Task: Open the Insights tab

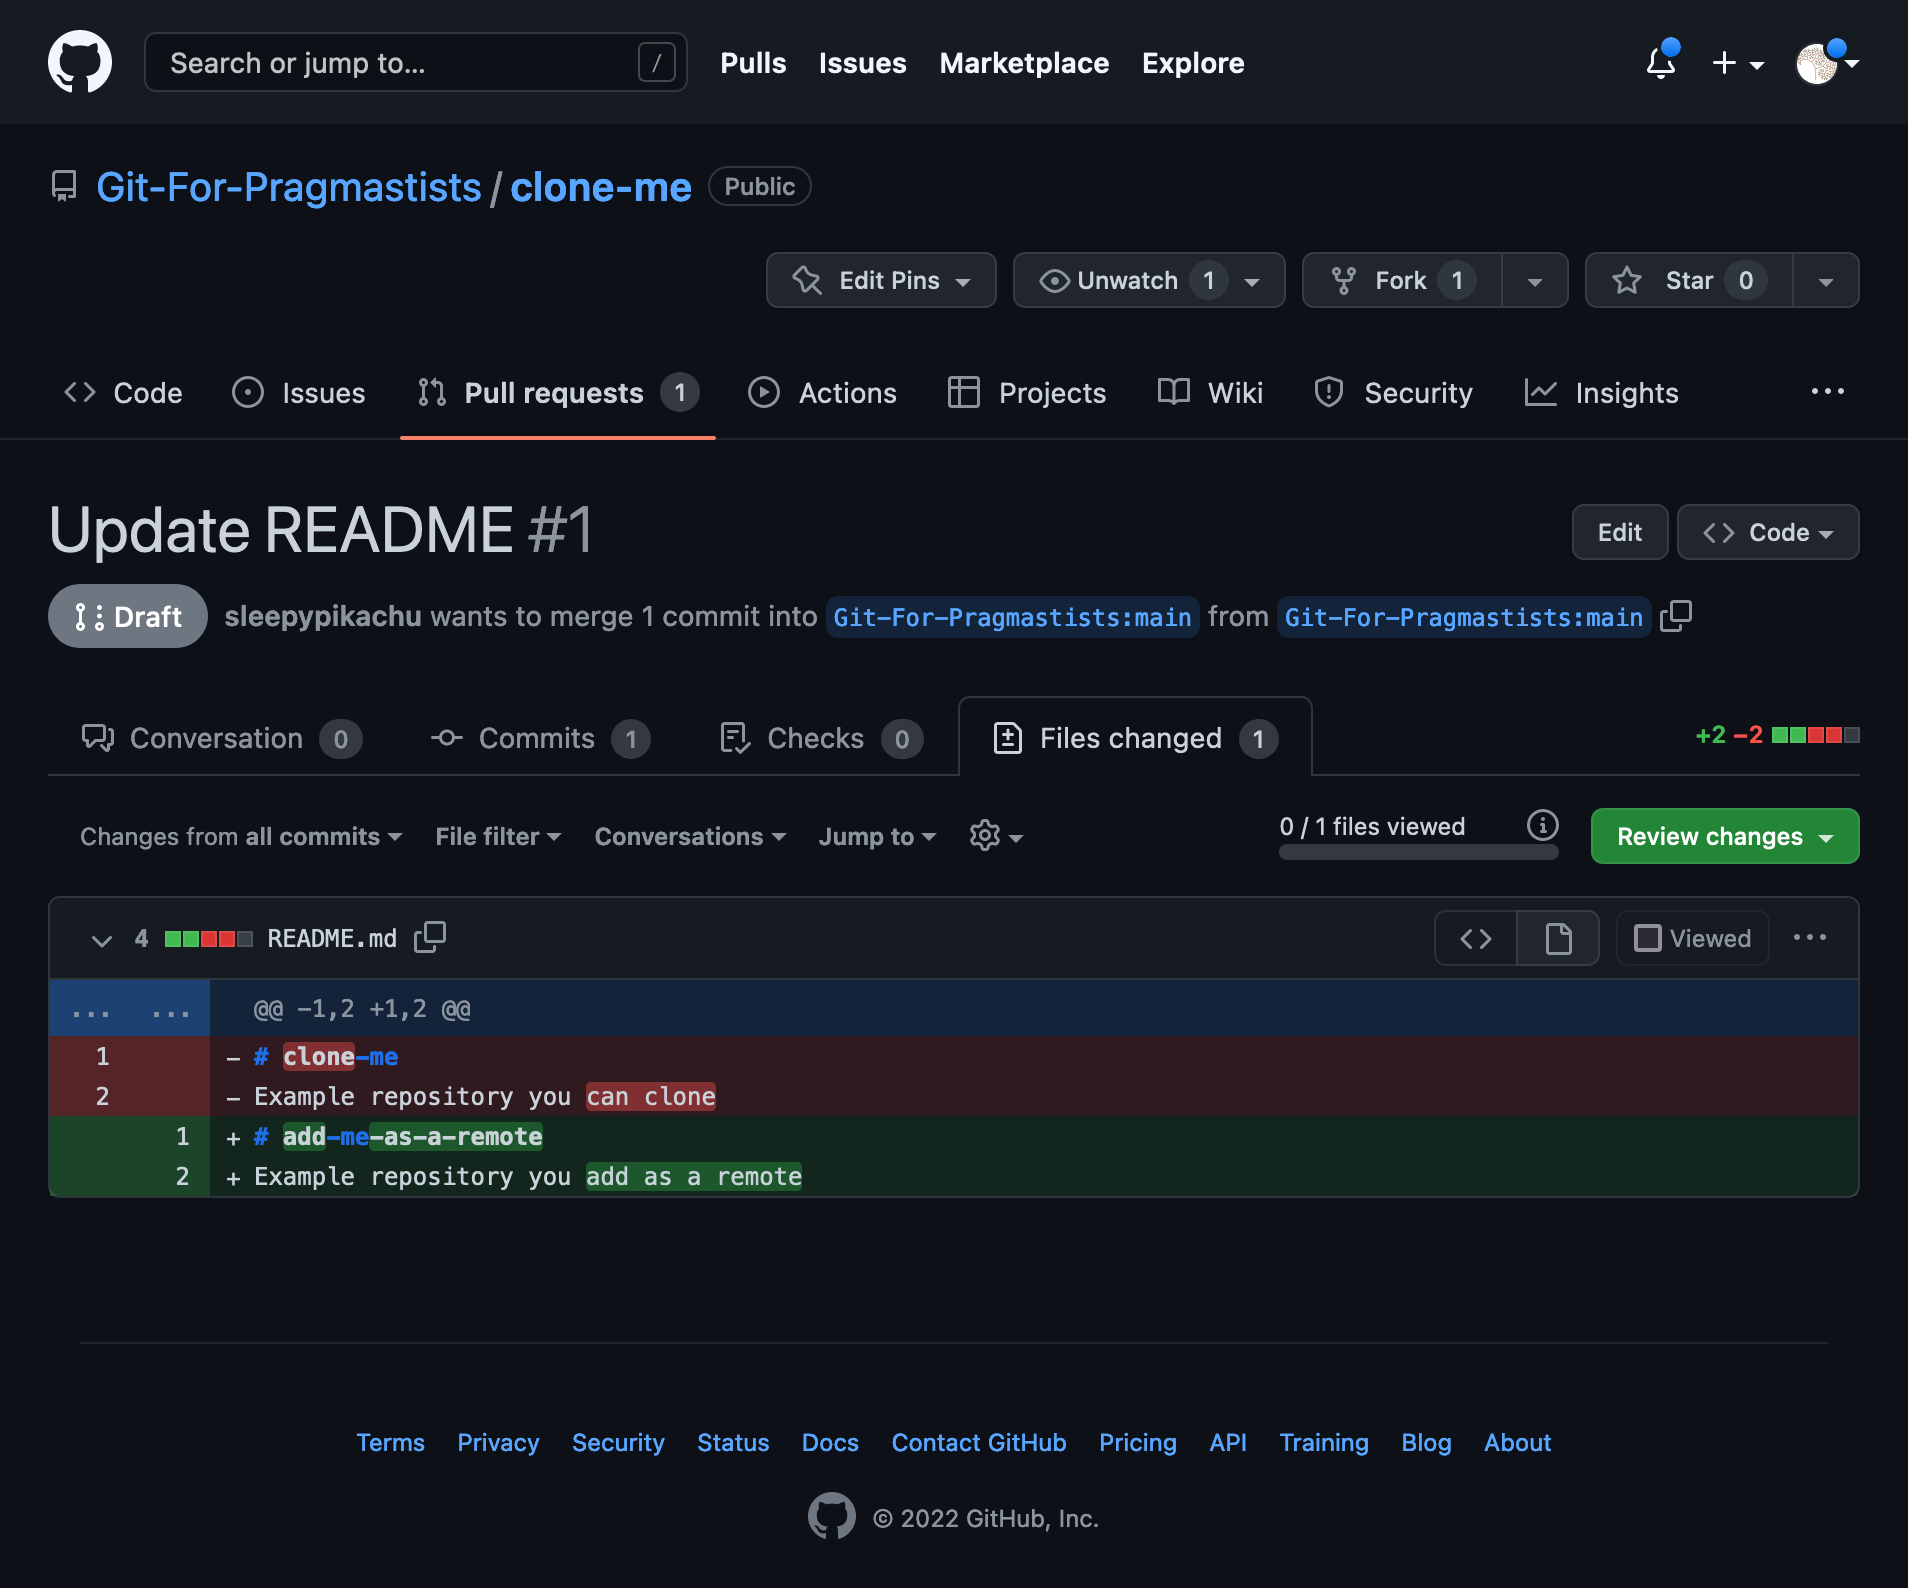Action: click(x=1601, y=393)
